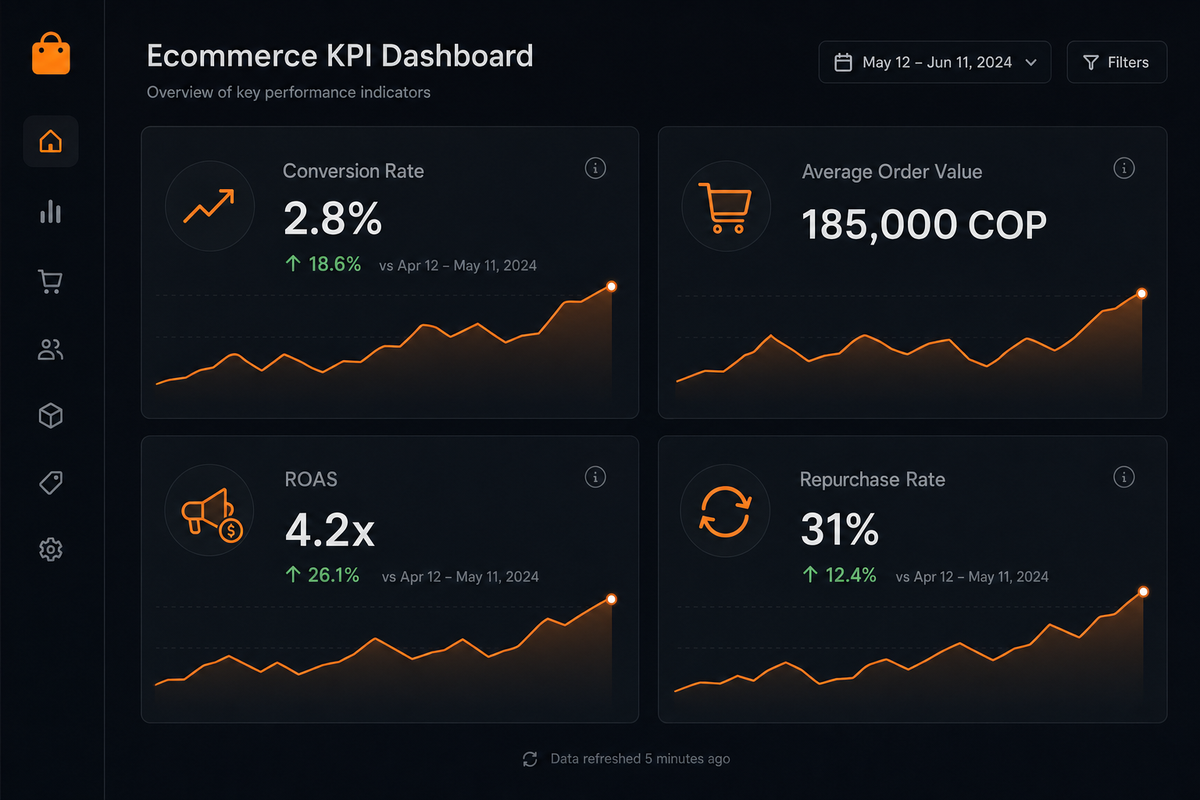Expand the calendar picker via its chevron
Image resolution: width=1200 pixels, height=800 pixels.
click(1031, 61)
